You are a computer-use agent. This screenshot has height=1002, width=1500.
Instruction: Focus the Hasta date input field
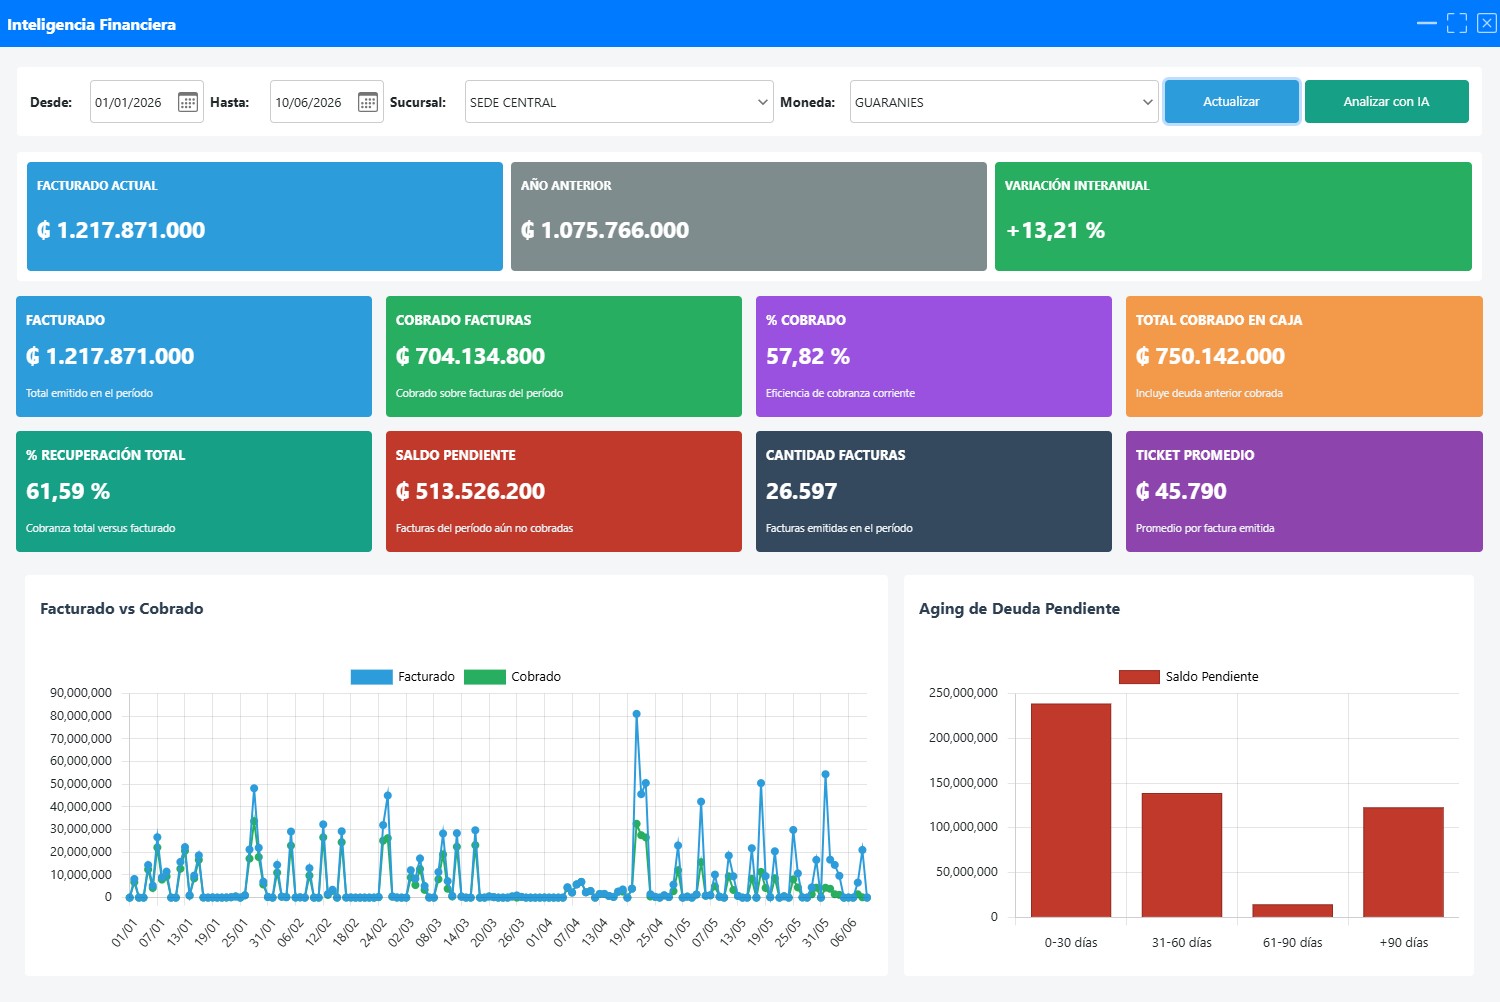[312, 102]
